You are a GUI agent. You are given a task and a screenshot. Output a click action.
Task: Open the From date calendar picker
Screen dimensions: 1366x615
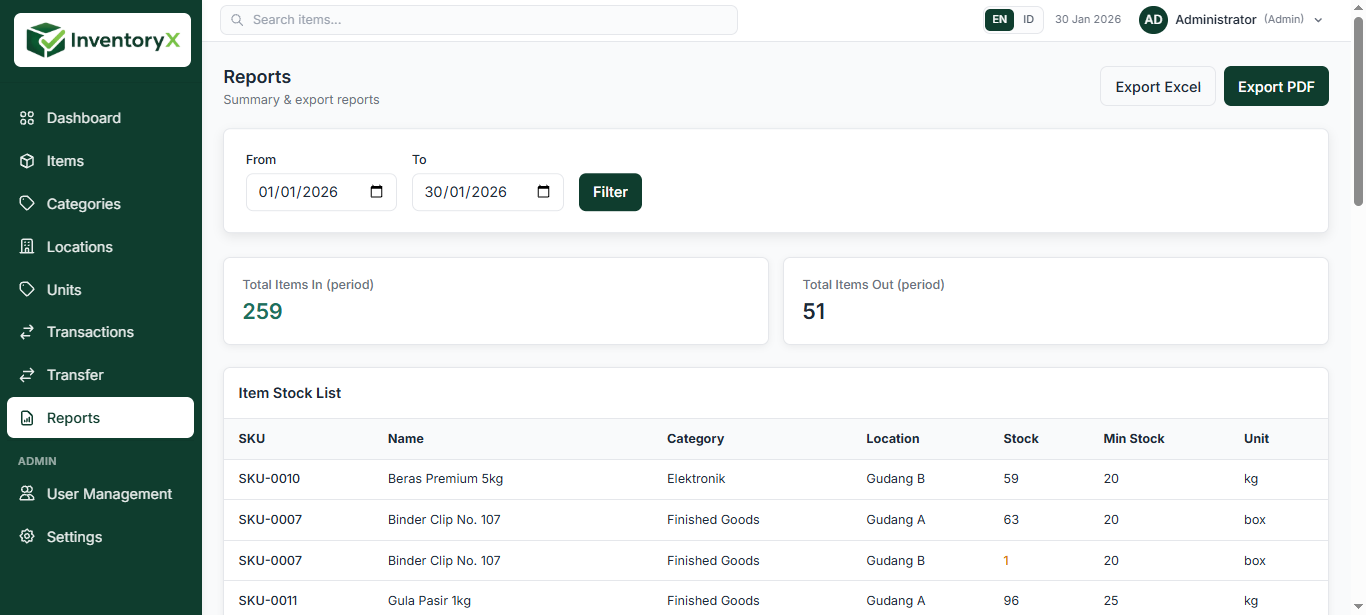[x=377, y=192]
